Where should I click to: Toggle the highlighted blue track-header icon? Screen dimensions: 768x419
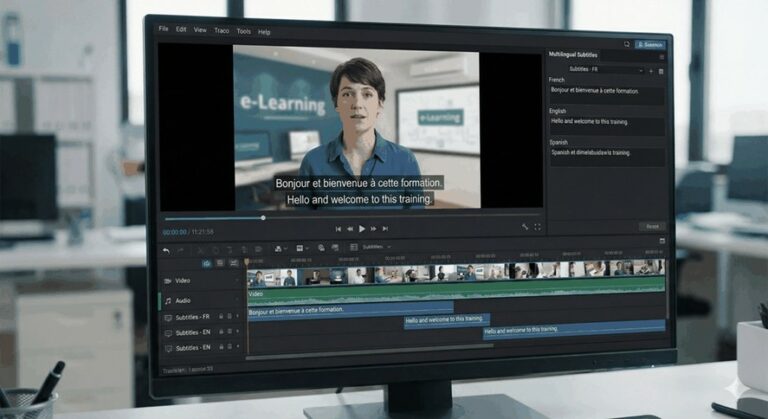[207, 263]
